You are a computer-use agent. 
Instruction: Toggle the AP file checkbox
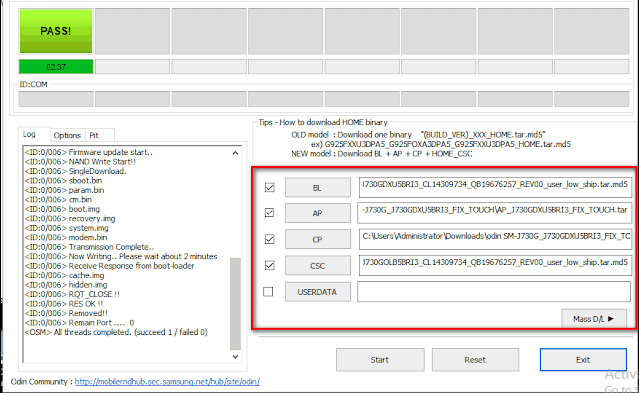[269, 213]
